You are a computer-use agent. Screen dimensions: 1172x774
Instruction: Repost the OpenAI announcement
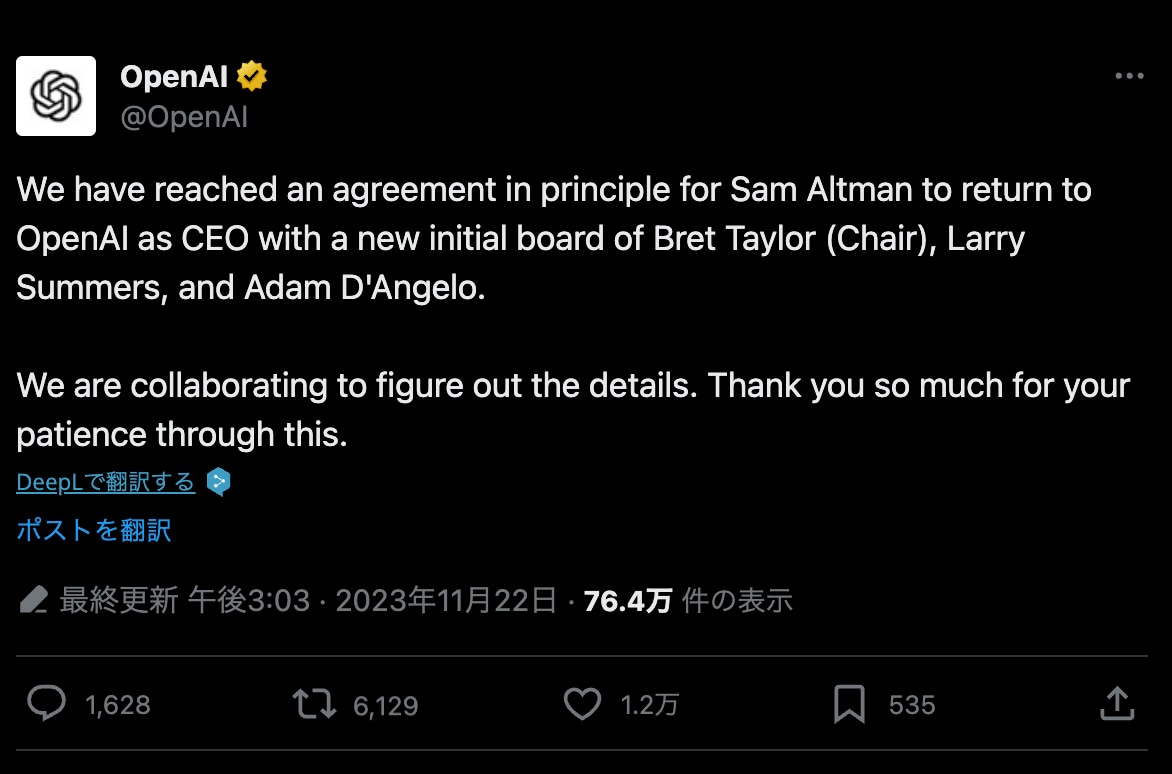[312, 704]
